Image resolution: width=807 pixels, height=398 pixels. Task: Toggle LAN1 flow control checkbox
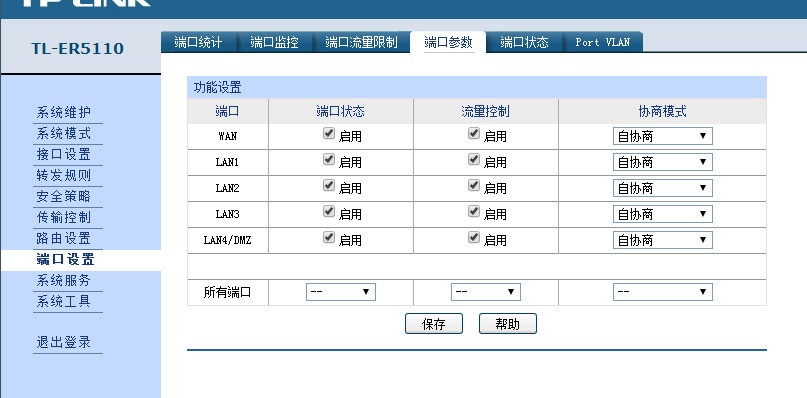pos(474,160)
